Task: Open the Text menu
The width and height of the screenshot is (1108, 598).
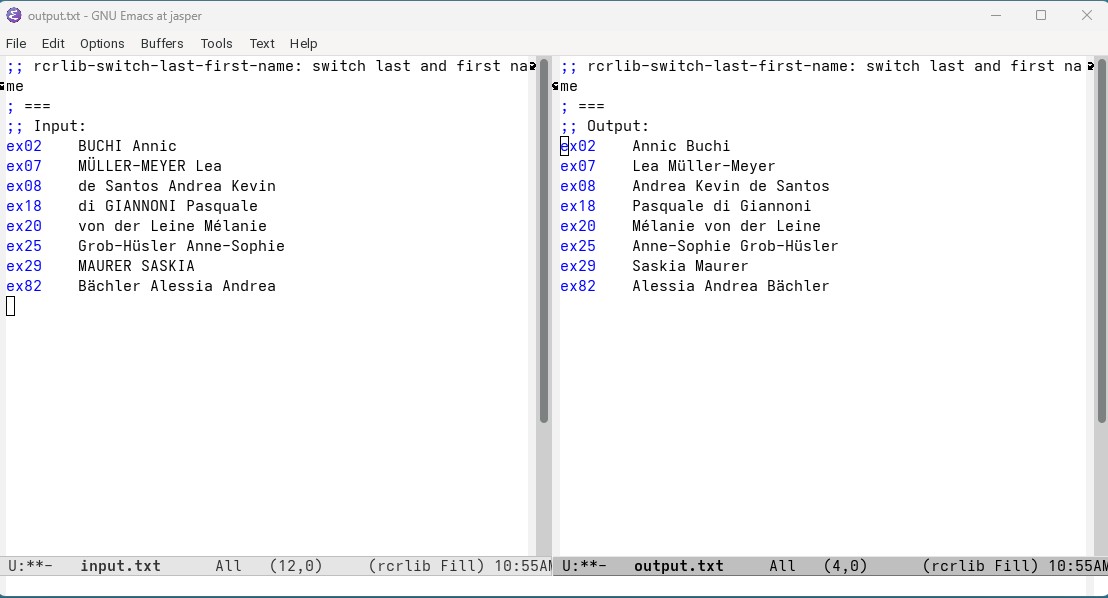Action: 261,43
